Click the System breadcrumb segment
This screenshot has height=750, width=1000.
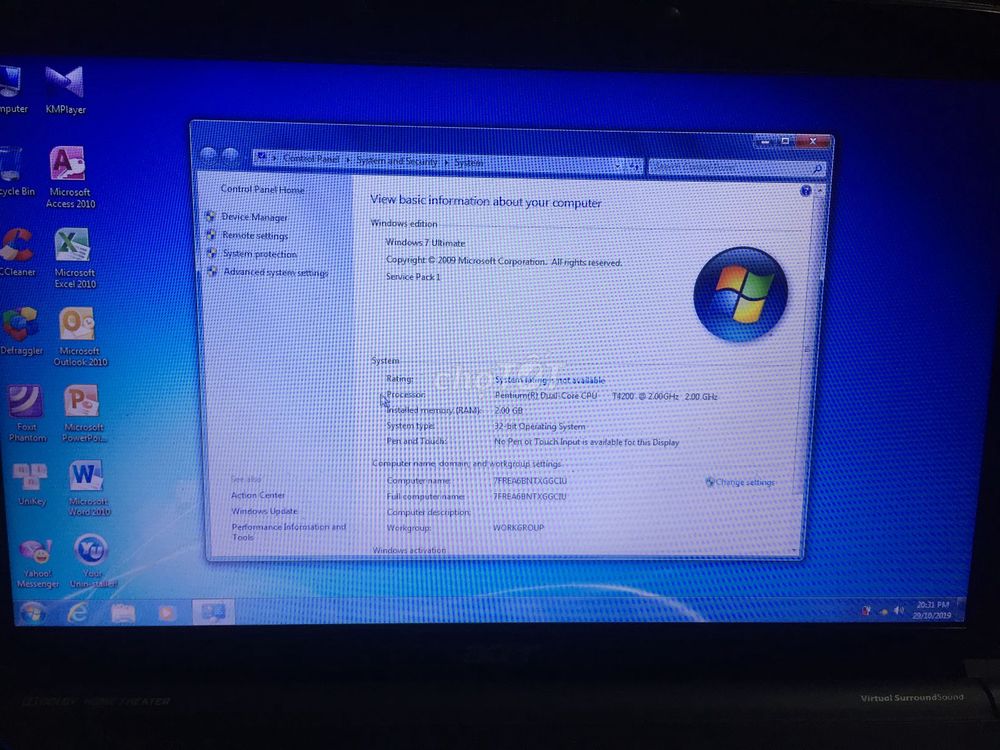pos(469,163)
